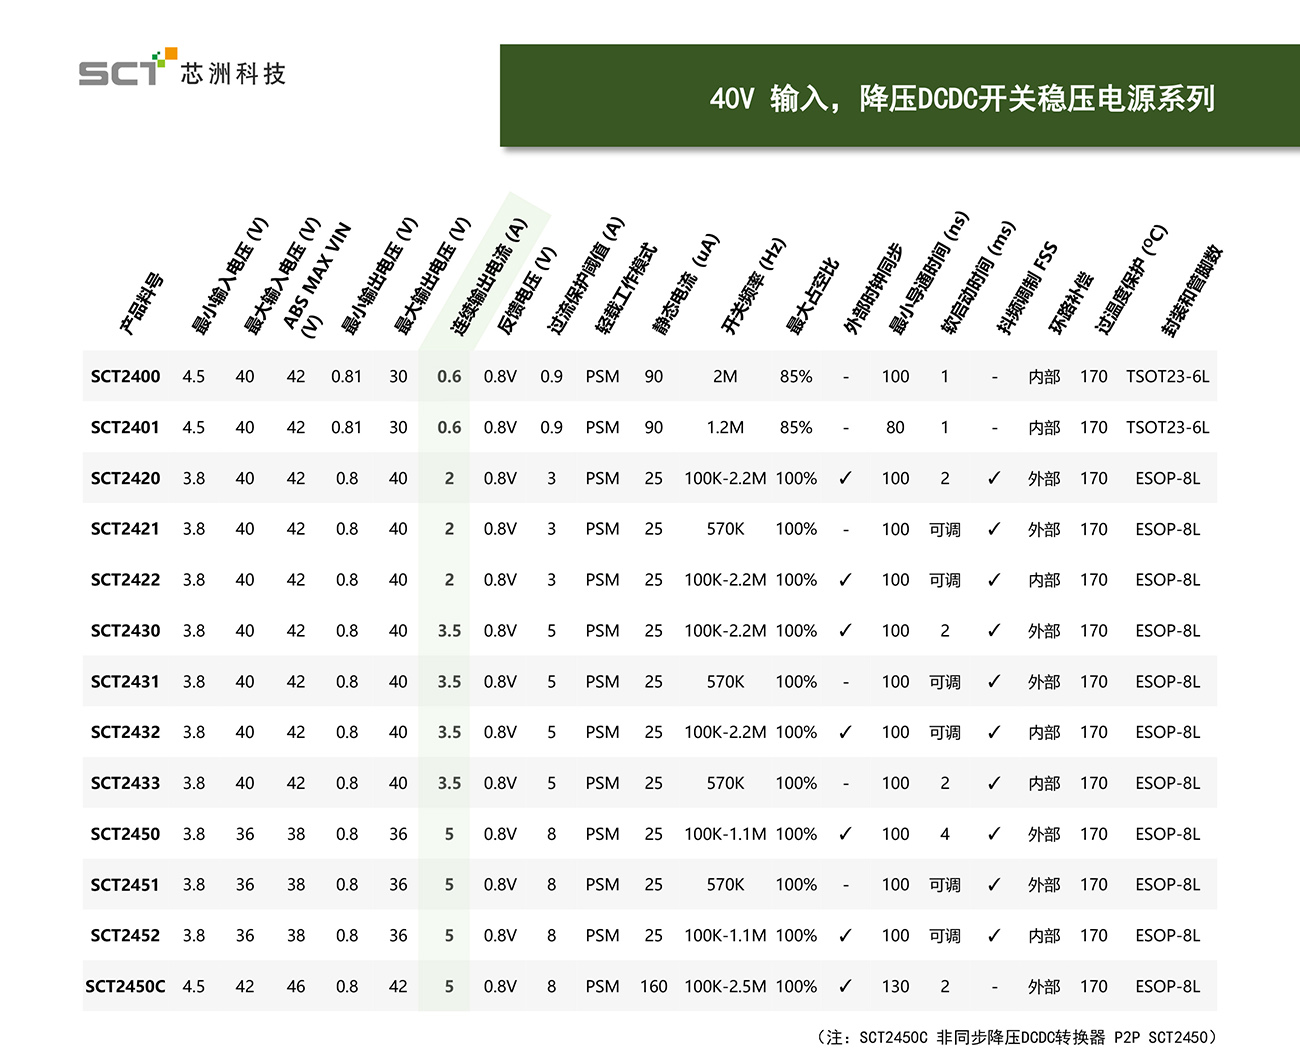Screen dimensions: 1300x1049
Task: Click the external clock sync checkmark in SCT2450C row
Action: pos(845,987)
